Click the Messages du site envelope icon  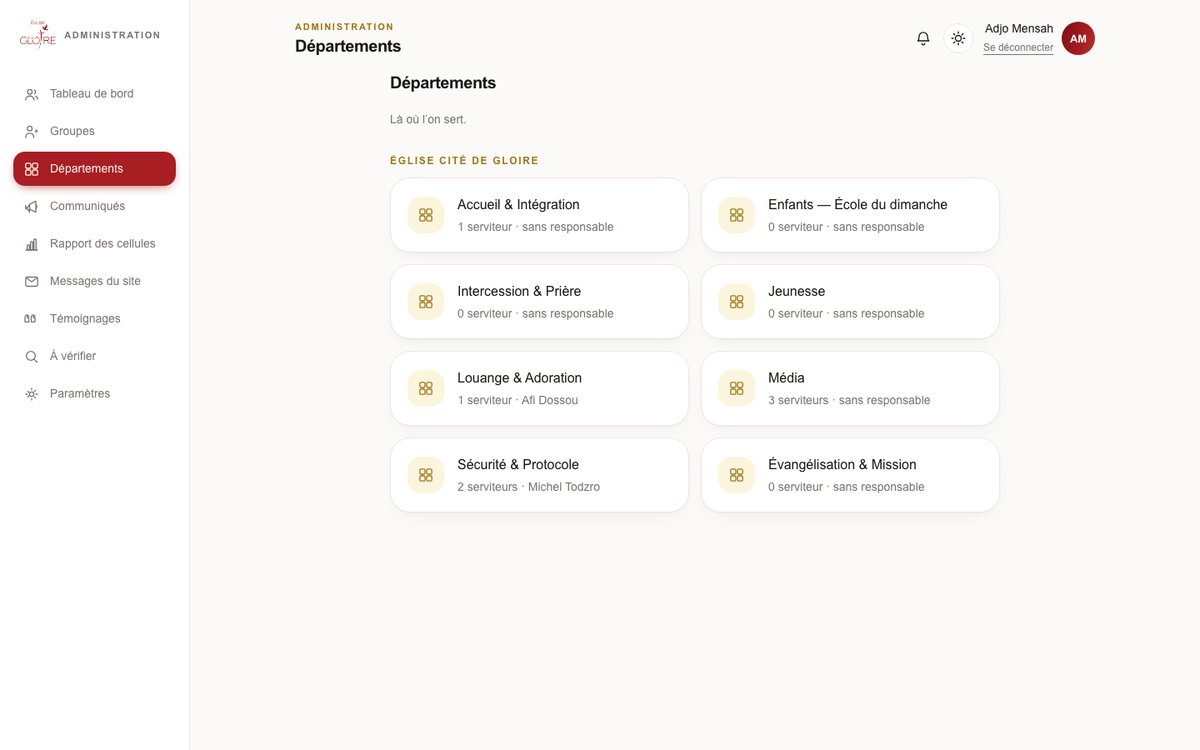32,281
